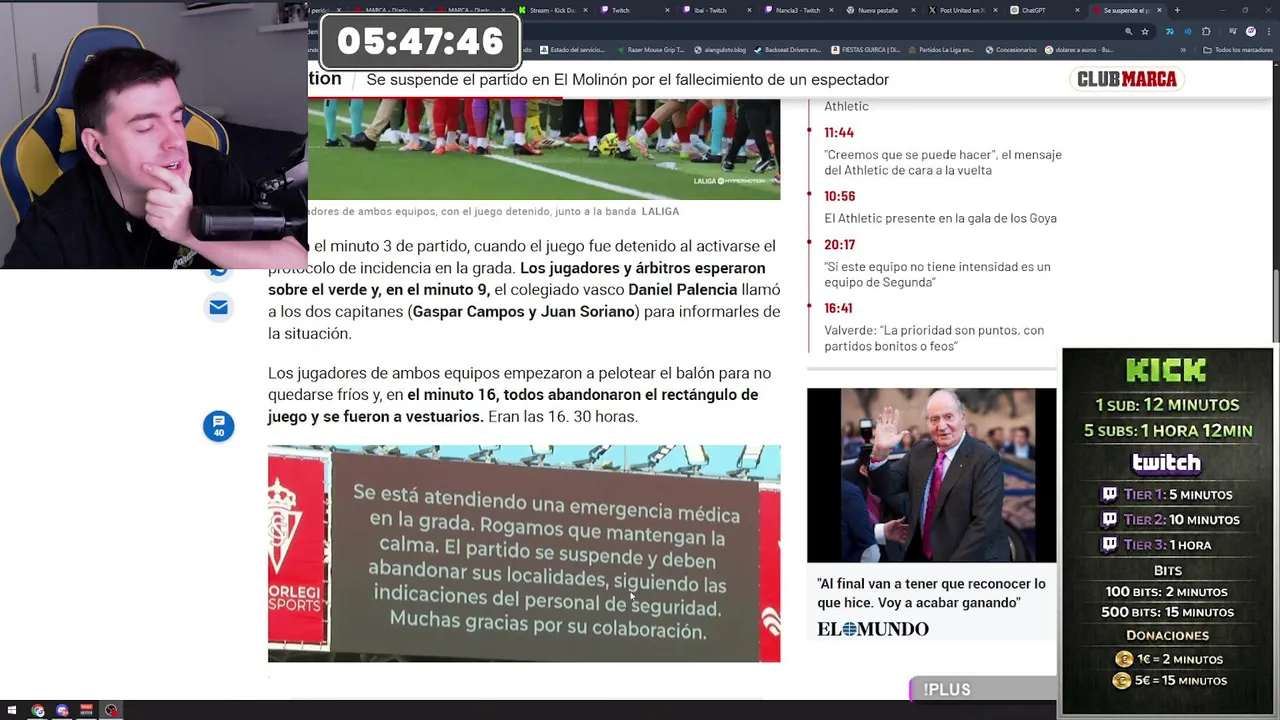The width and height of the screenshot is (1280, 720).
Task: Close the Post United en X tab
Action: click(x=996, y=10)
